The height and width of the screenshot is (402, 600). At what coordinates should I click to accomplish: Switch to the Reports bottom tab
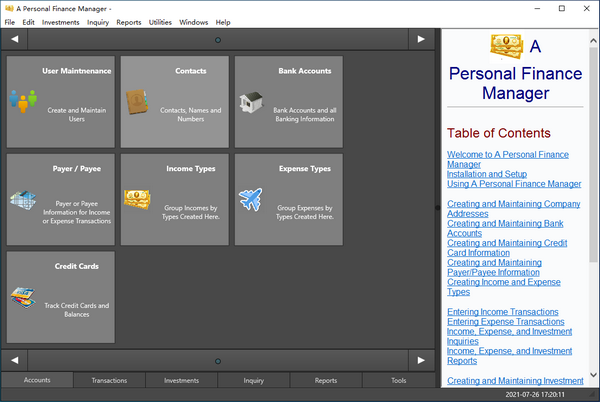tap(326, 380)
